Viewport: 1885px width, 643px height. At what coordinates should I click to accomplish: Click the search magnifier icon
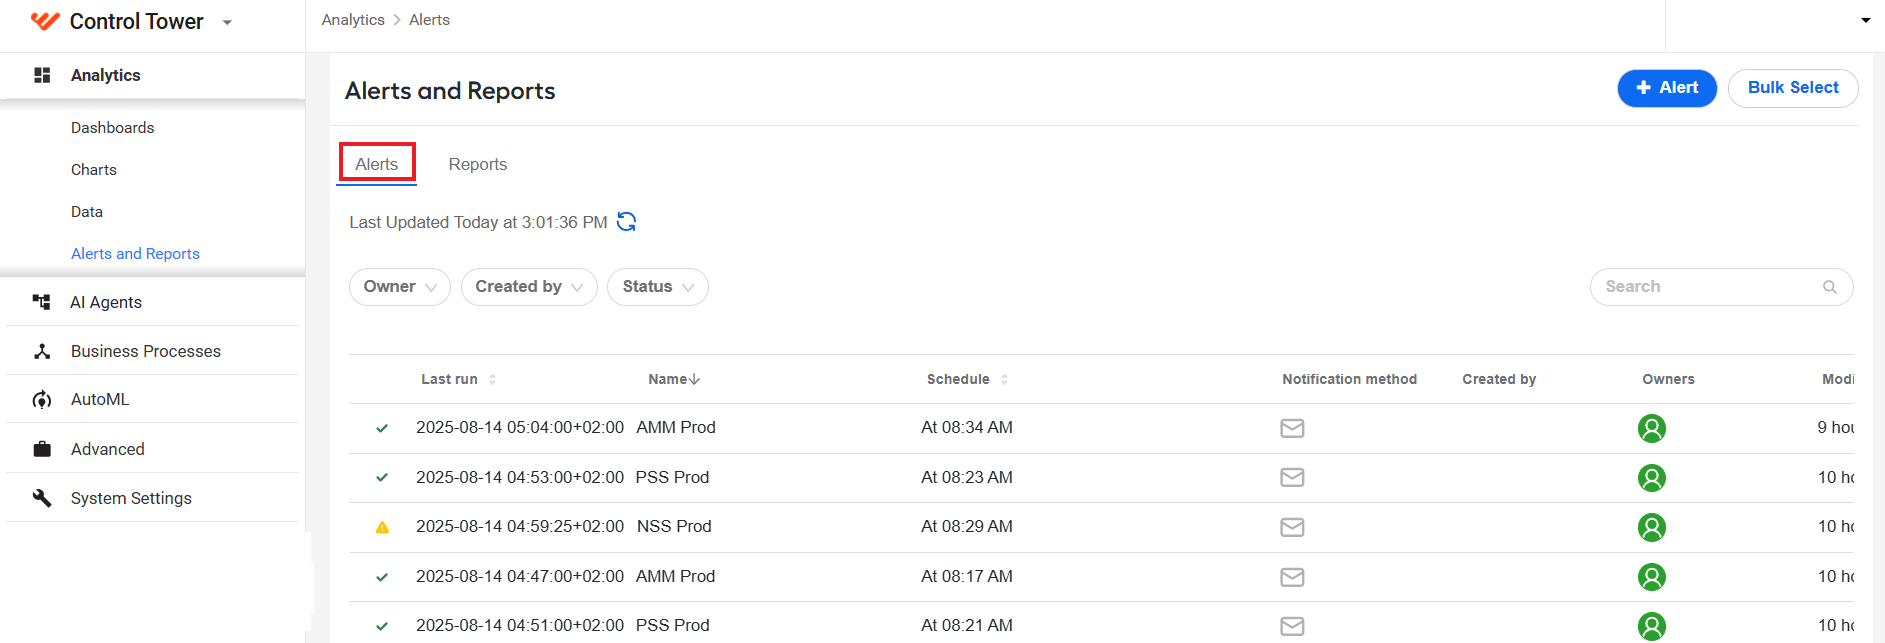[1830, 287]
